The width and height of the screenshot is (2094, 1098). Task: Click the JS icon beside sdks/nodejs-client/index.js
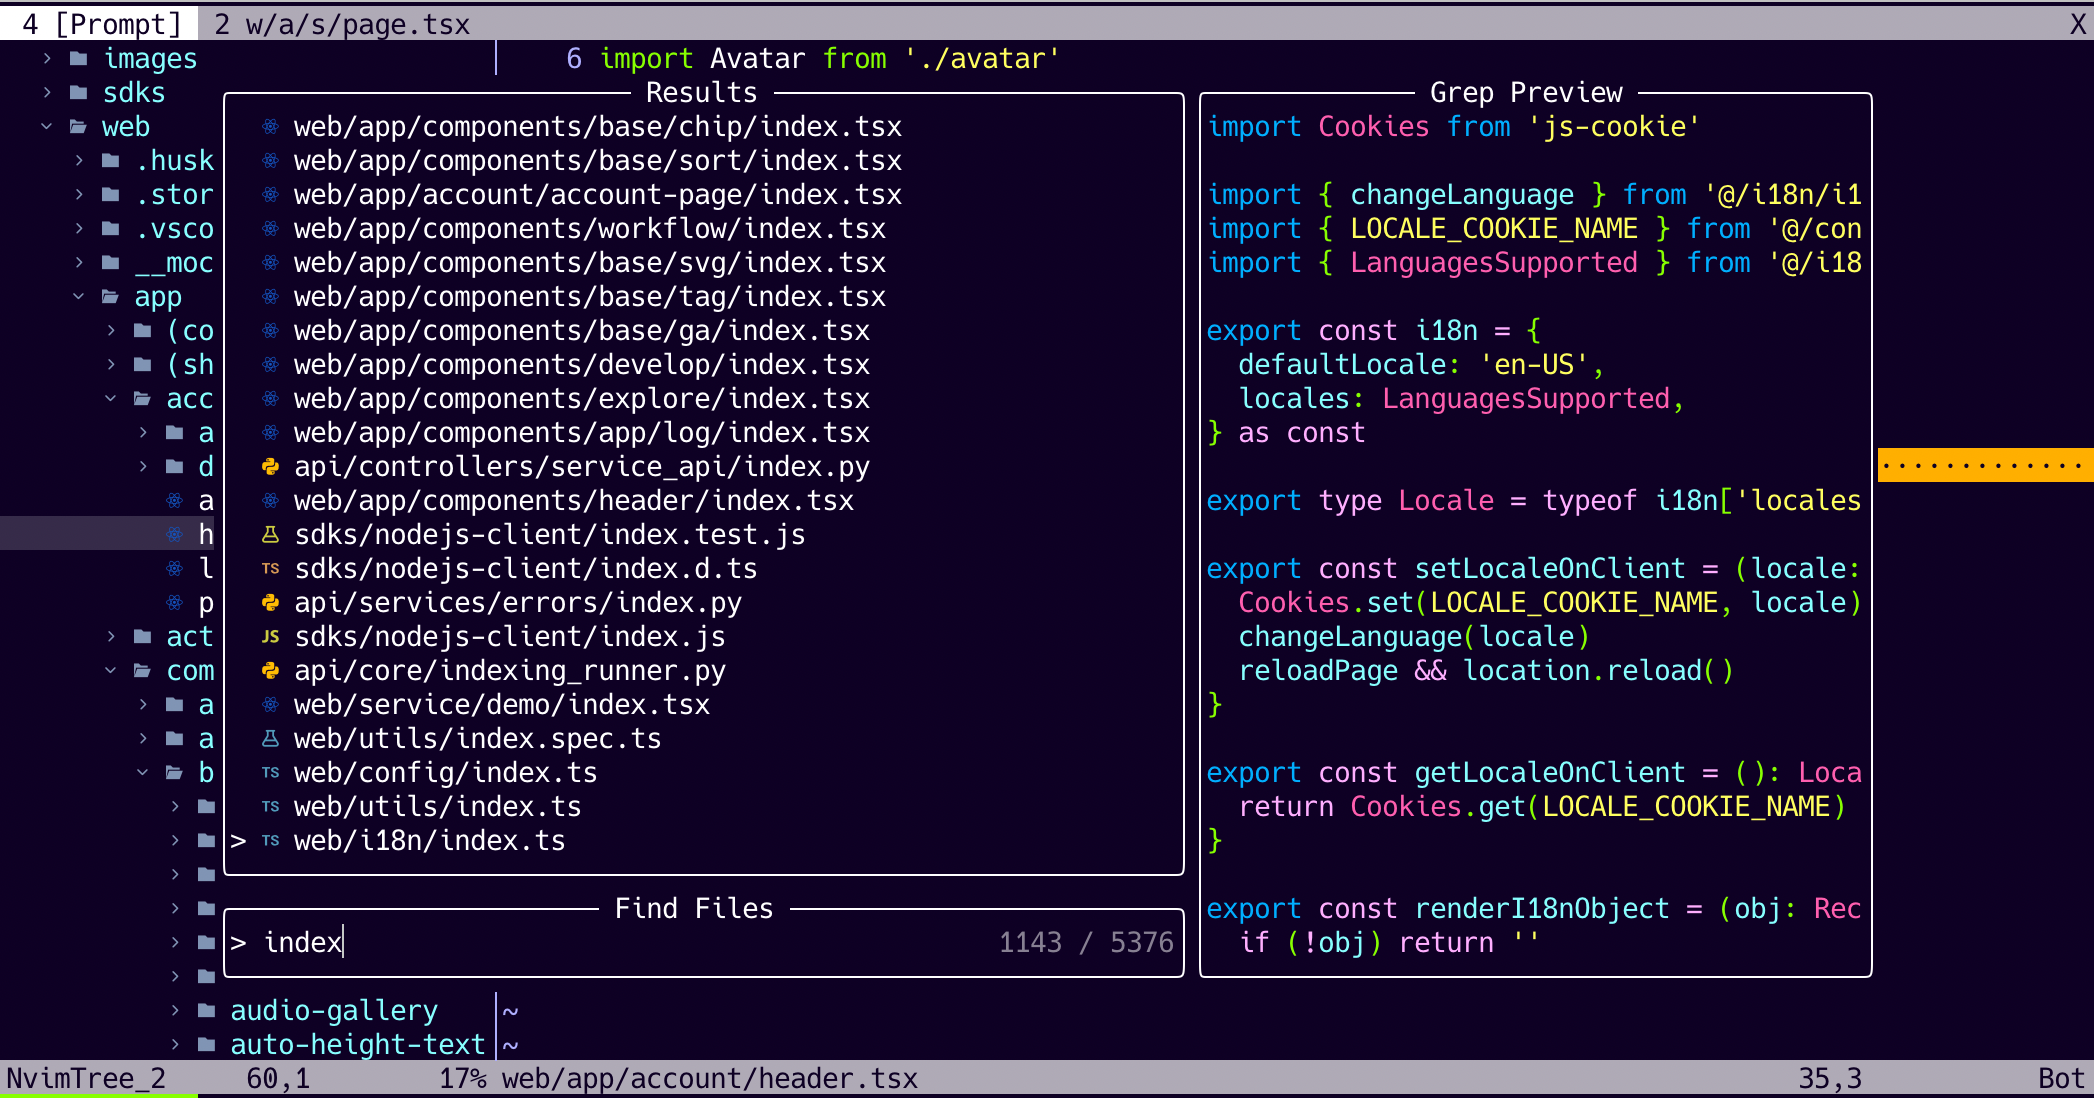click(x=270, y=637)
